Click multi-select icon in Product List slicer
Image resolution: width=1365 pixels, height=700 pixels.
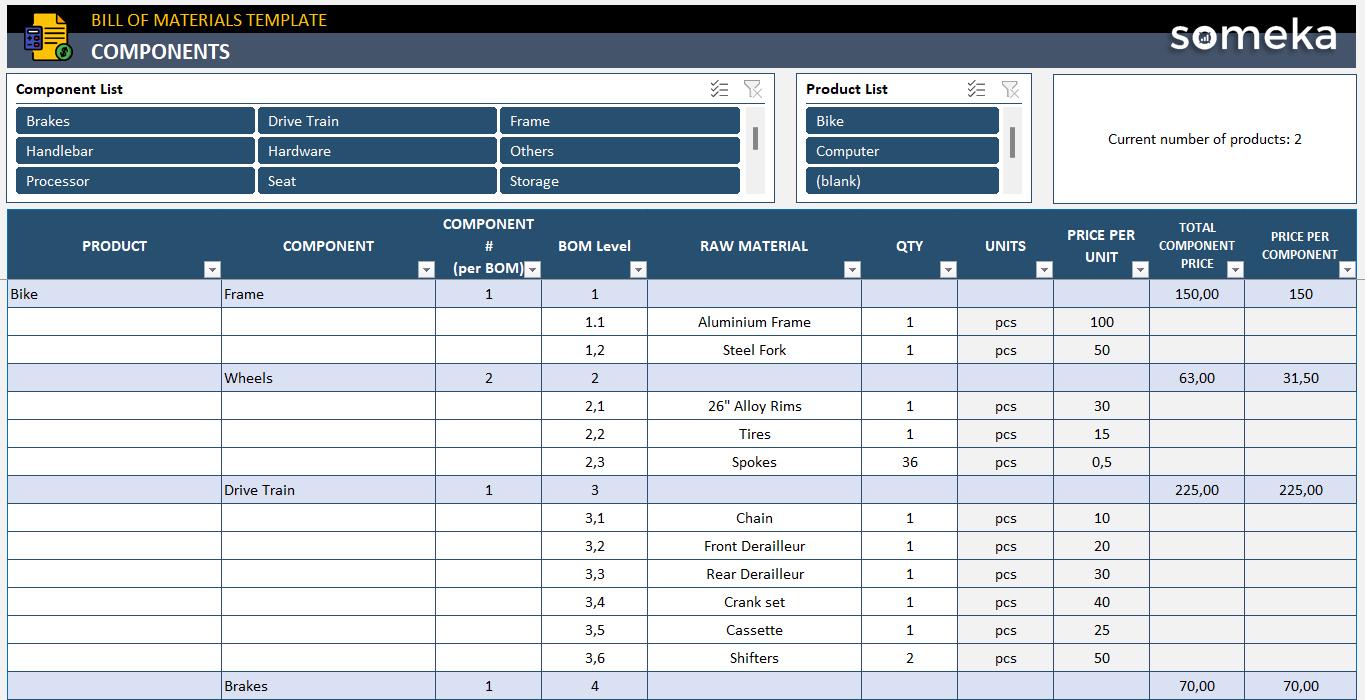977,89
